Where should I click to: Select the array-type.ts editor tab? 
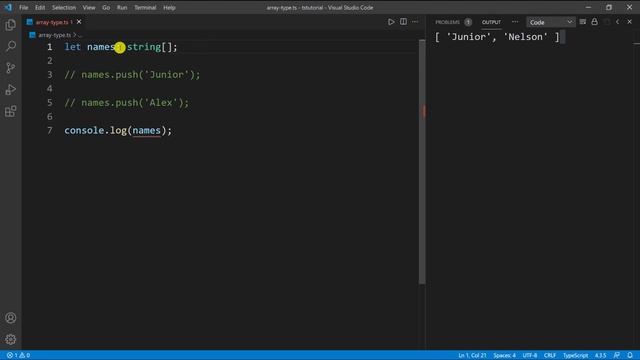(53, 22)
